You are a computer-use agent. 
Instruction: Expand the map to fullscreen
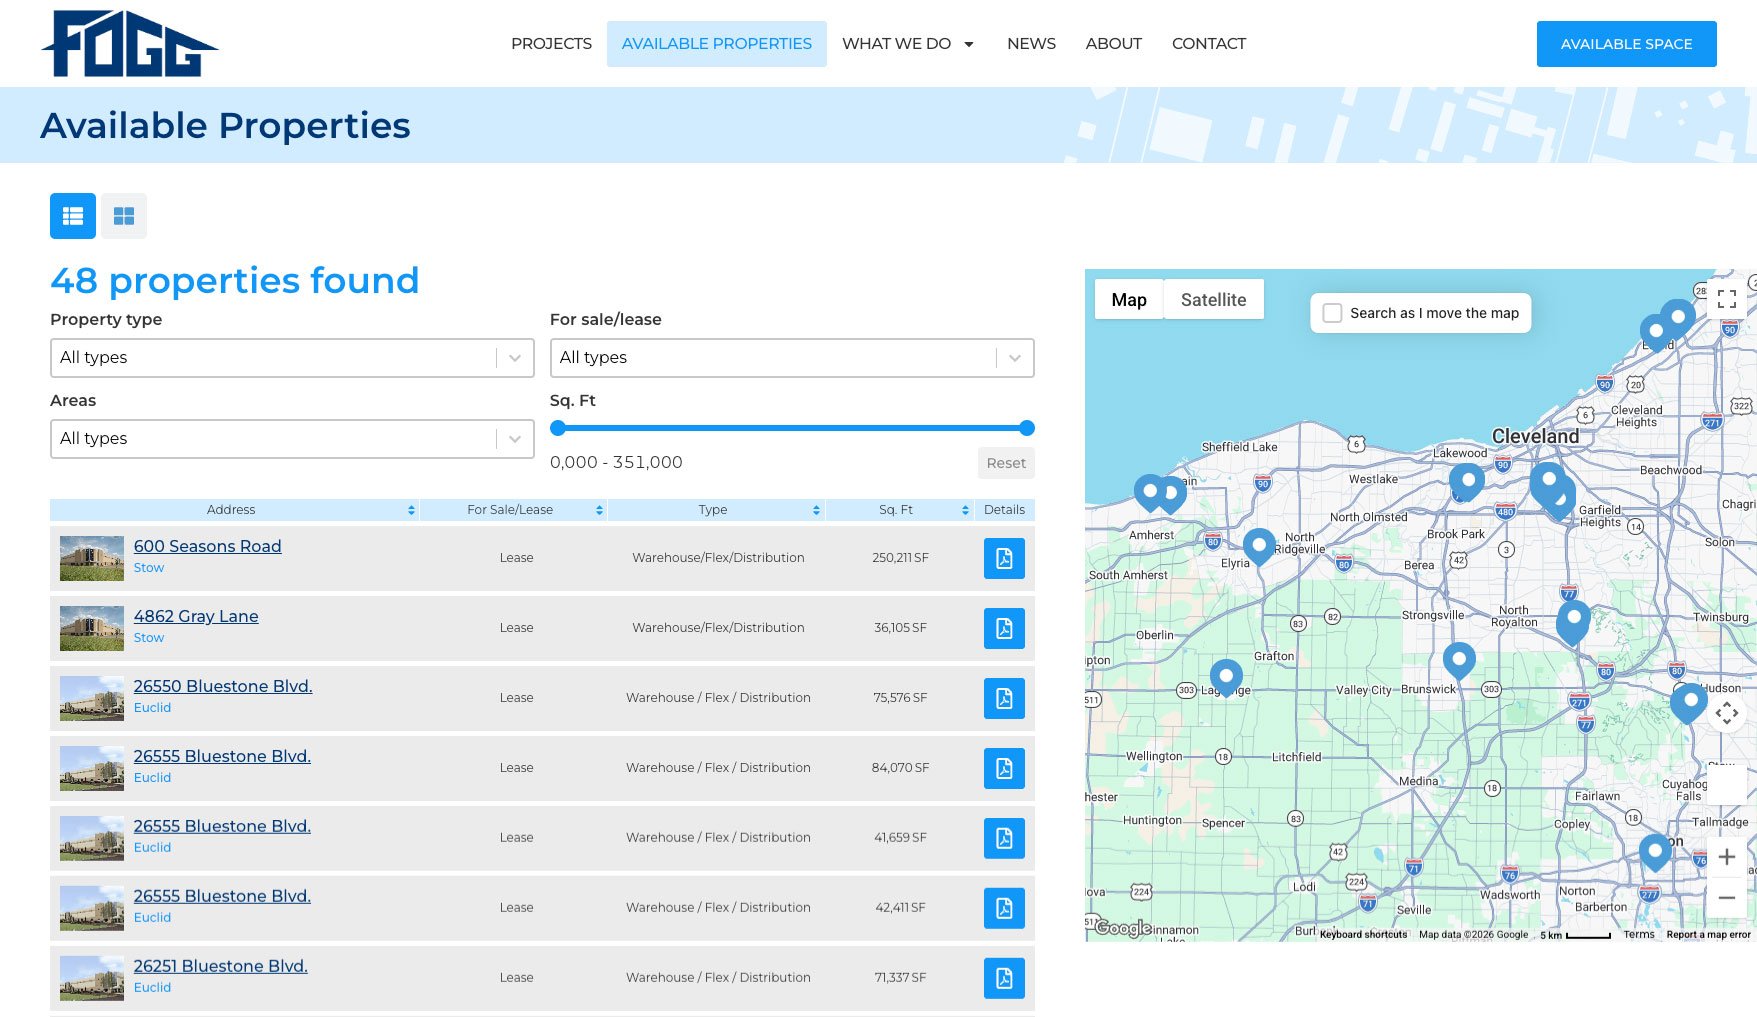coord(1725,297)
